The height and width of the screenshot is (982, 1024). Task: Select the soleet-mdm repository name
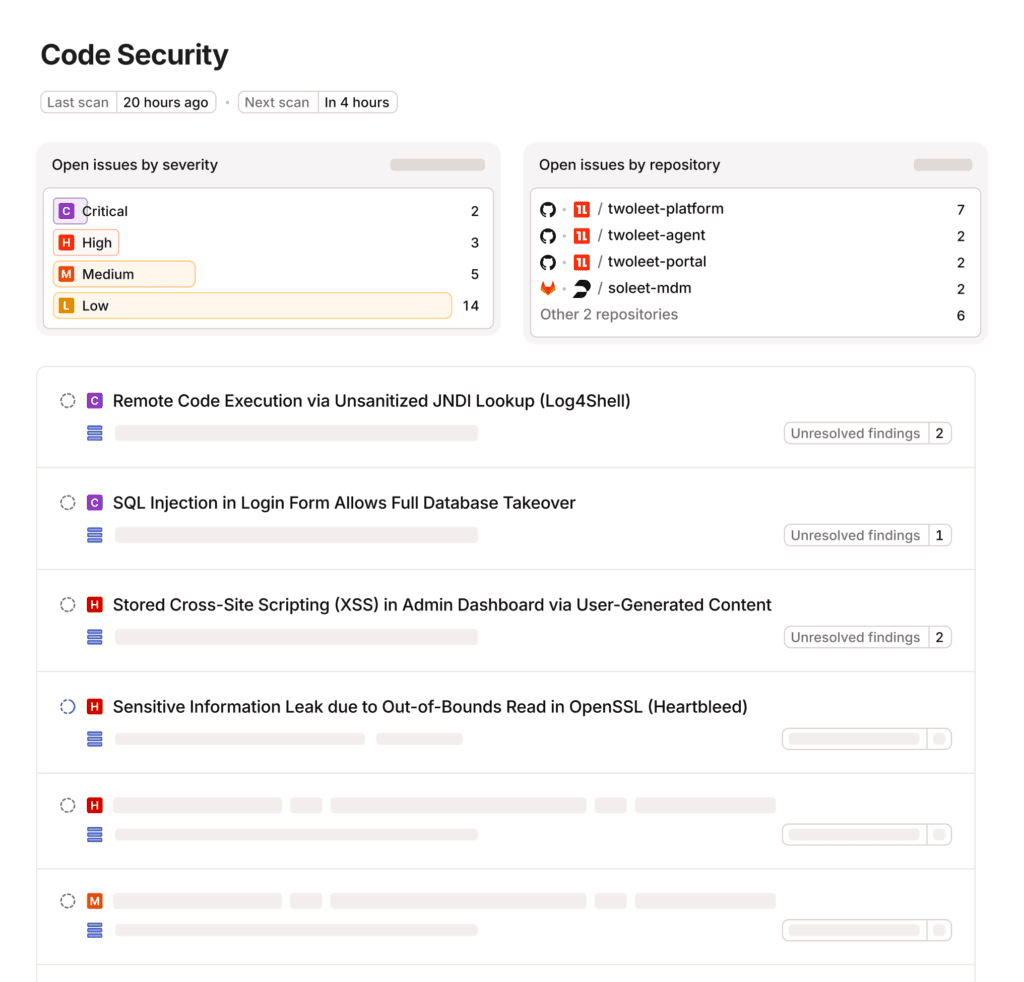649,288
